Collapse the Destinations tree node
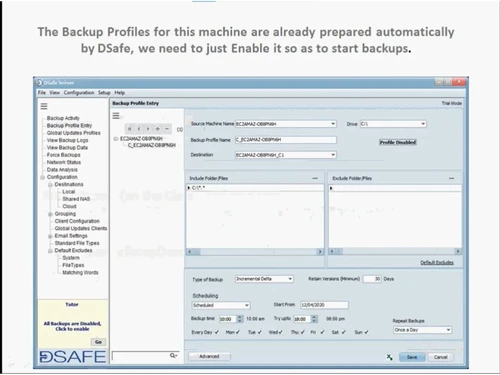The height and width of the screenshot is (375, 500). click(50, 185)
